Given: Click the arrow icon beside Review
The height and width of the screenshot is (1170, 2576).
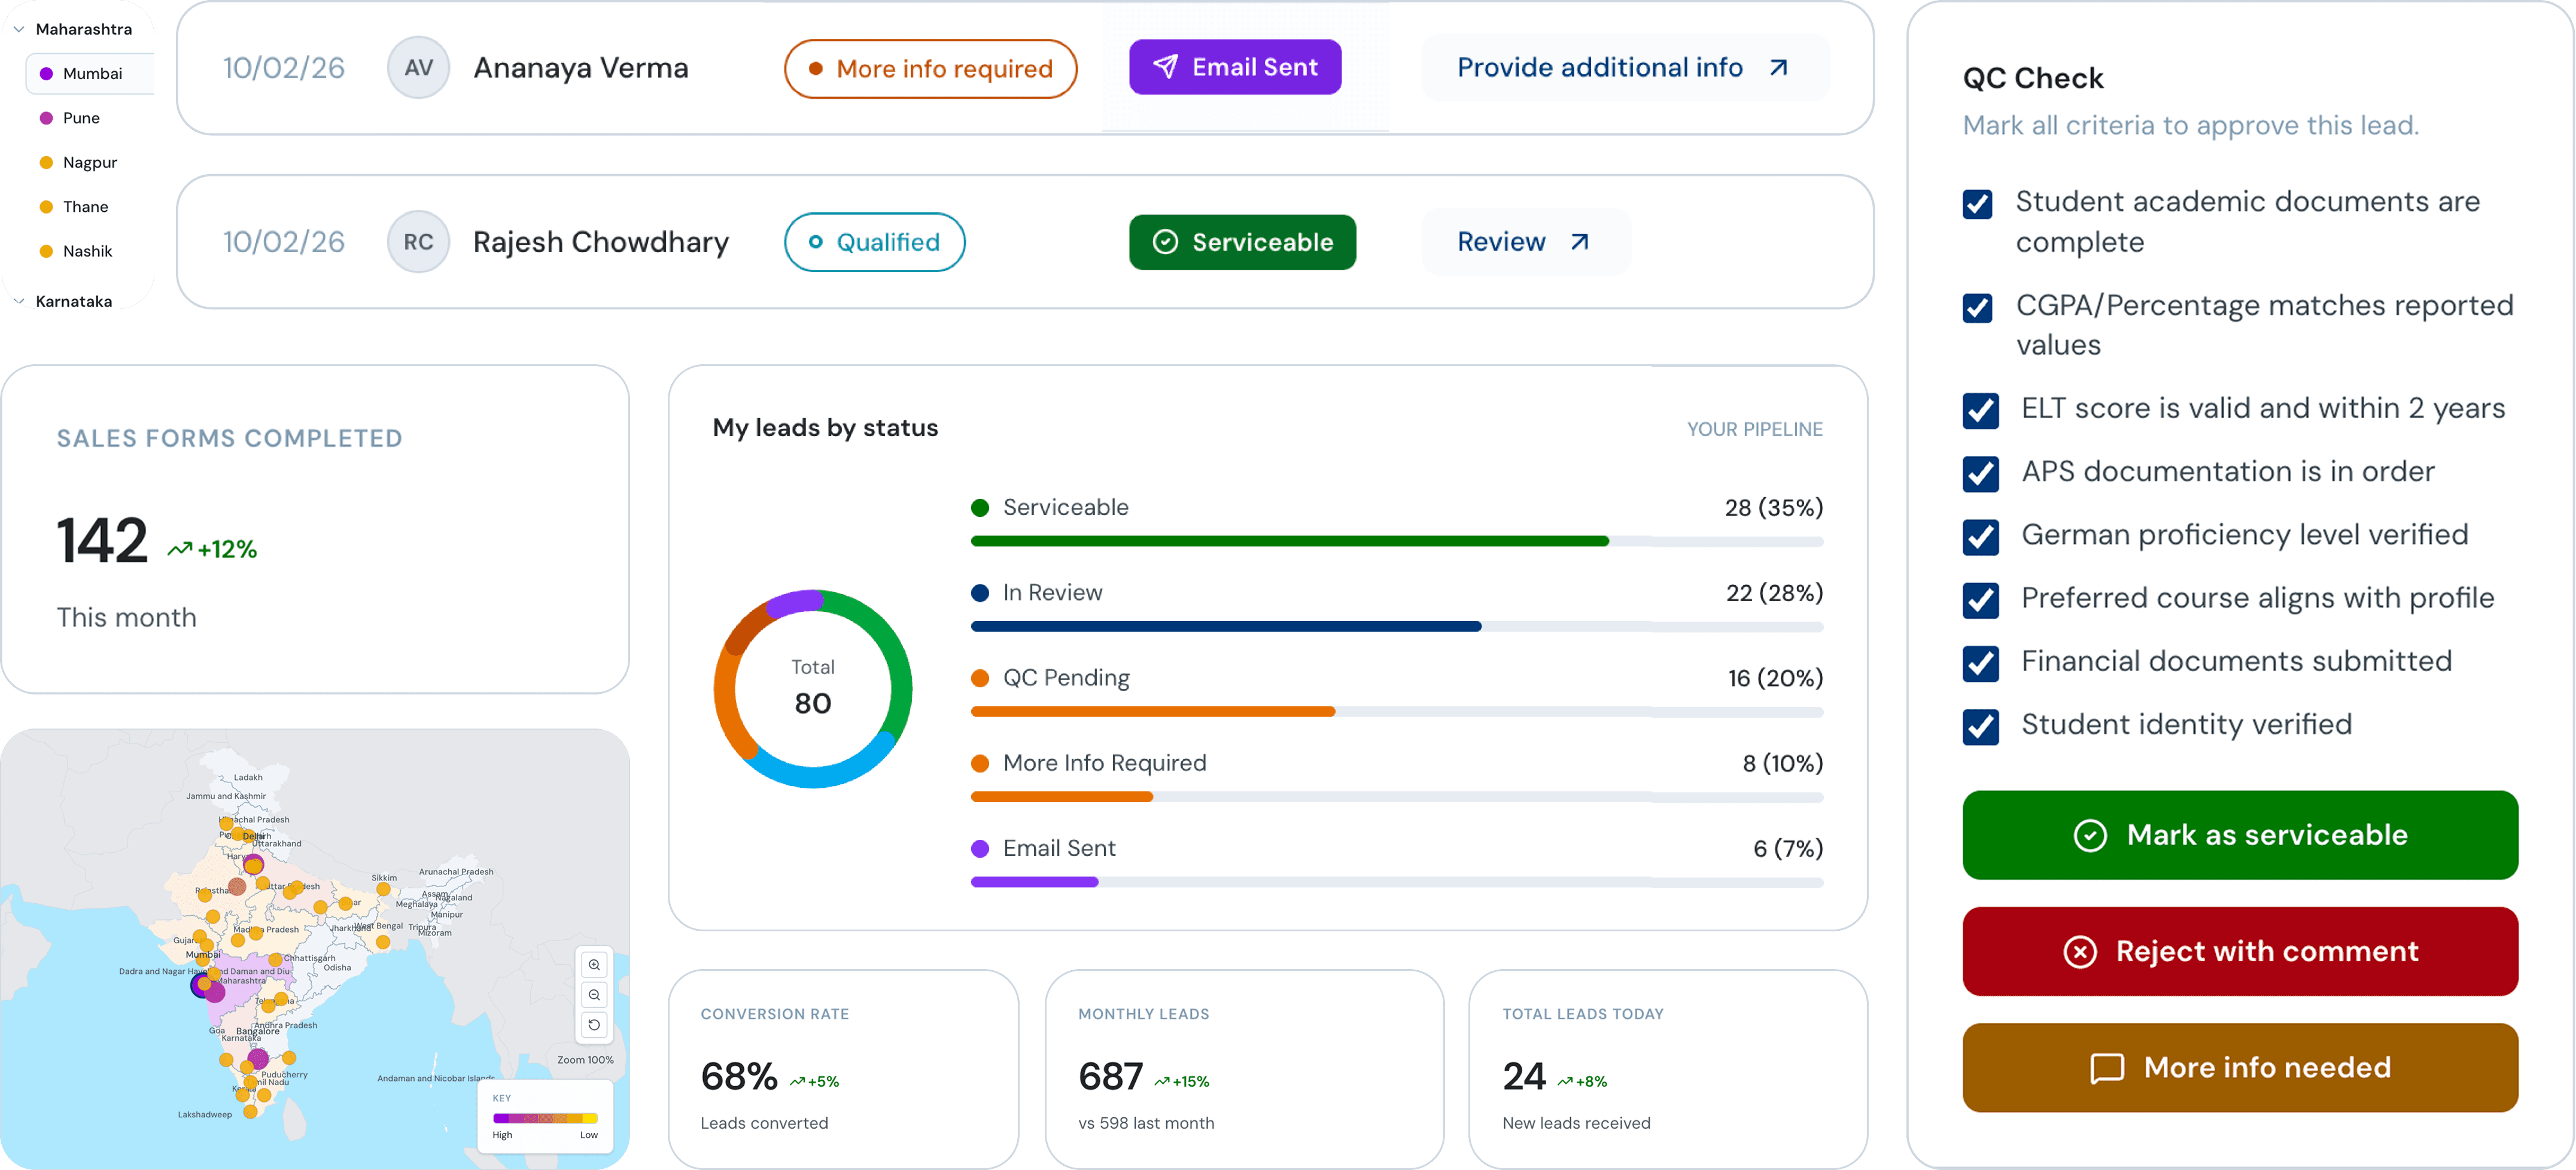Looking at the screenshot, I should [1579, 242].
